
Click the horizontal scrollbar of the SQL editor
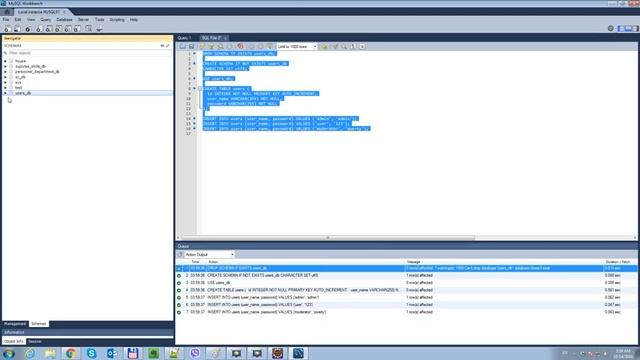pos(328,238)
